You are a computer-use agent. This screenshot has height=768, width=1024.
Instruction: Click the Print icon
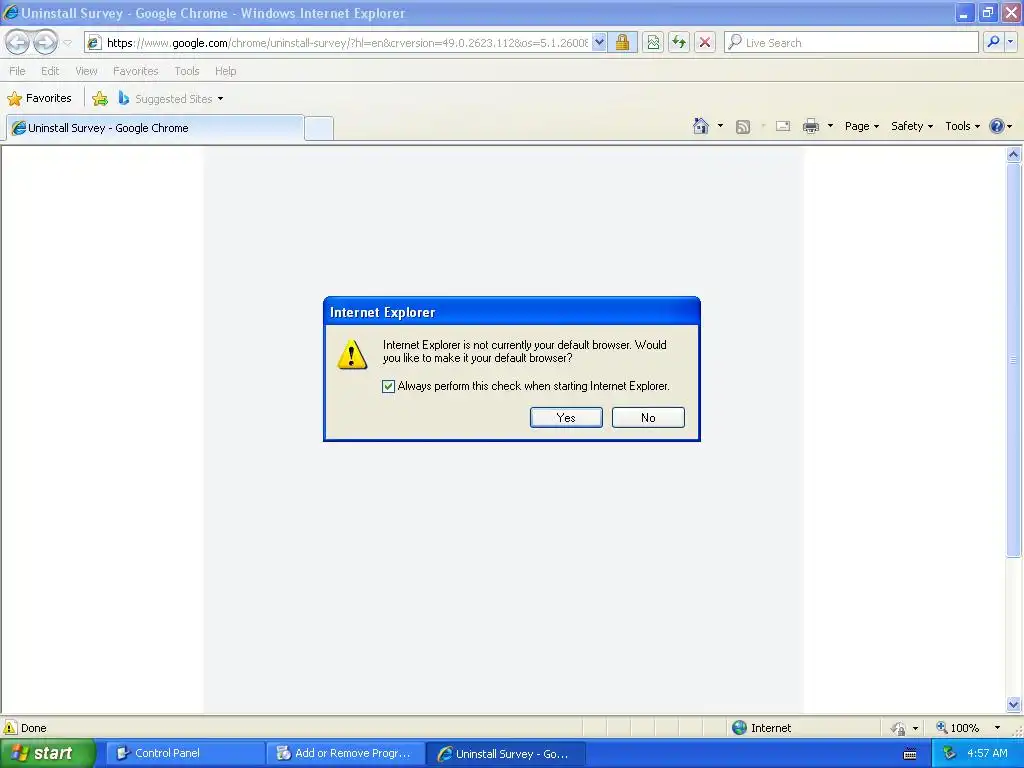(810, 126)
